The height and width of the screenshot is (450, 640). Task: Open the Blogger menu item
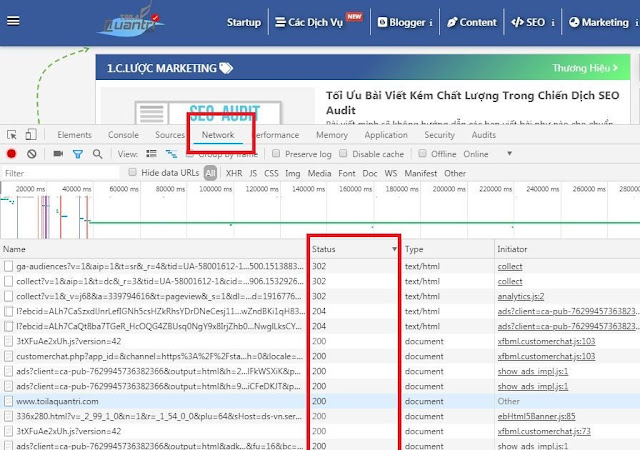404,22
